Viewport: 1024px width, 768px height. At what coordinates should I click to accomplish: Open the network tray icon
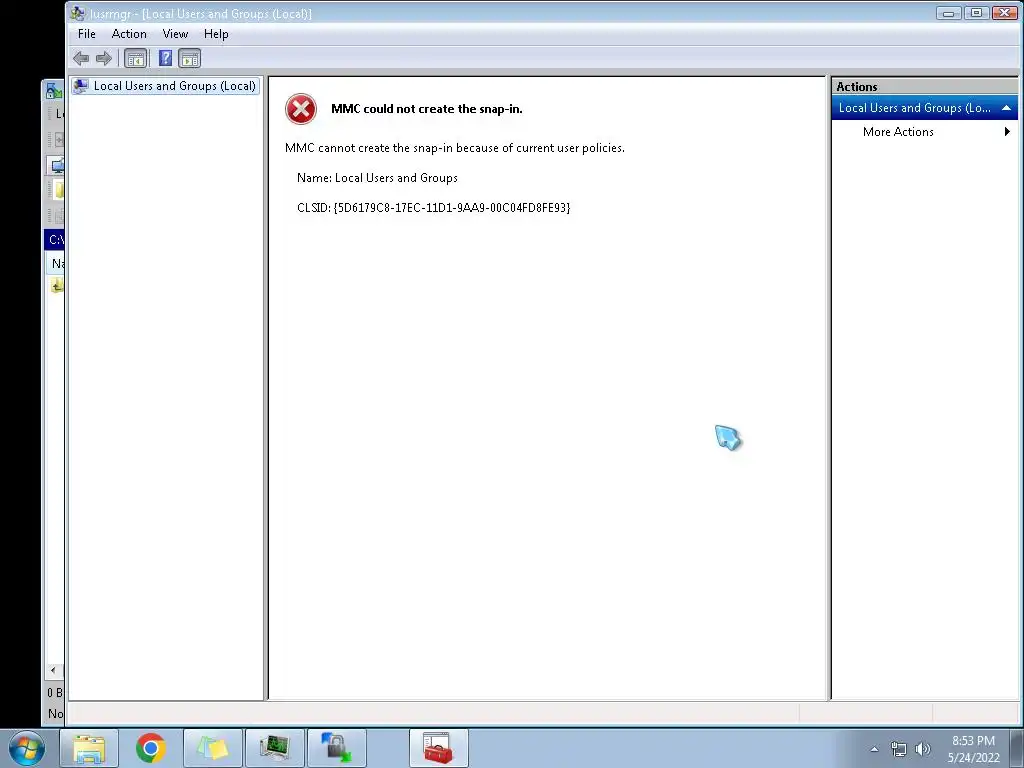[899, 749]
